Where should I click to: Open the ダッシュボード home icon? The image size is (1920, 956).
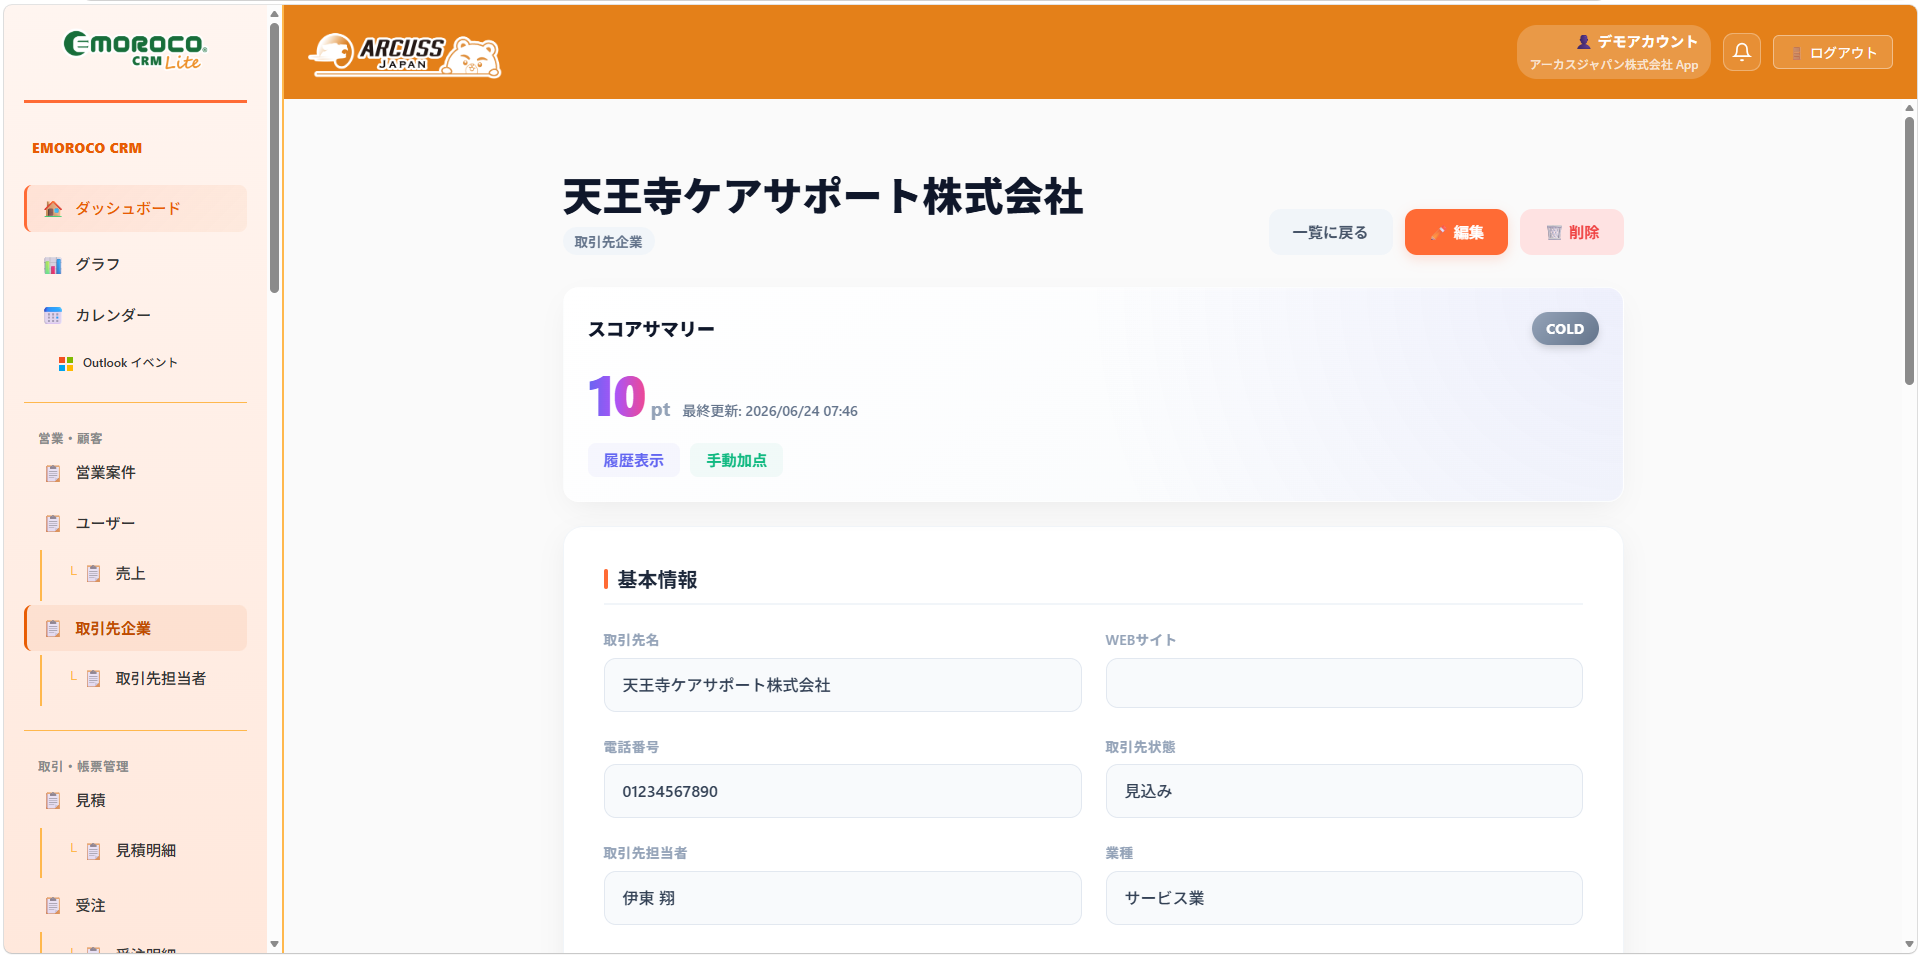point(53,209)
